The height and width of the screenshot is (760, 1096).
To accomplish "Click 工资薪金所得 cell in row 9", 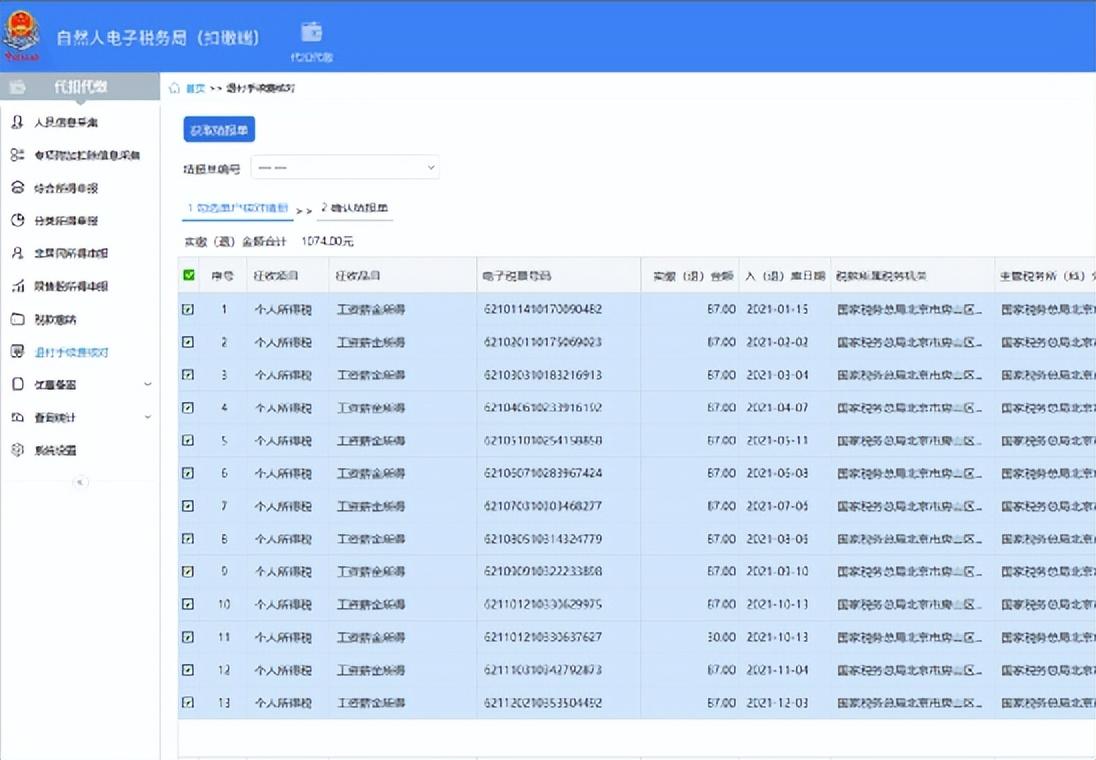I will coord(371,571).
